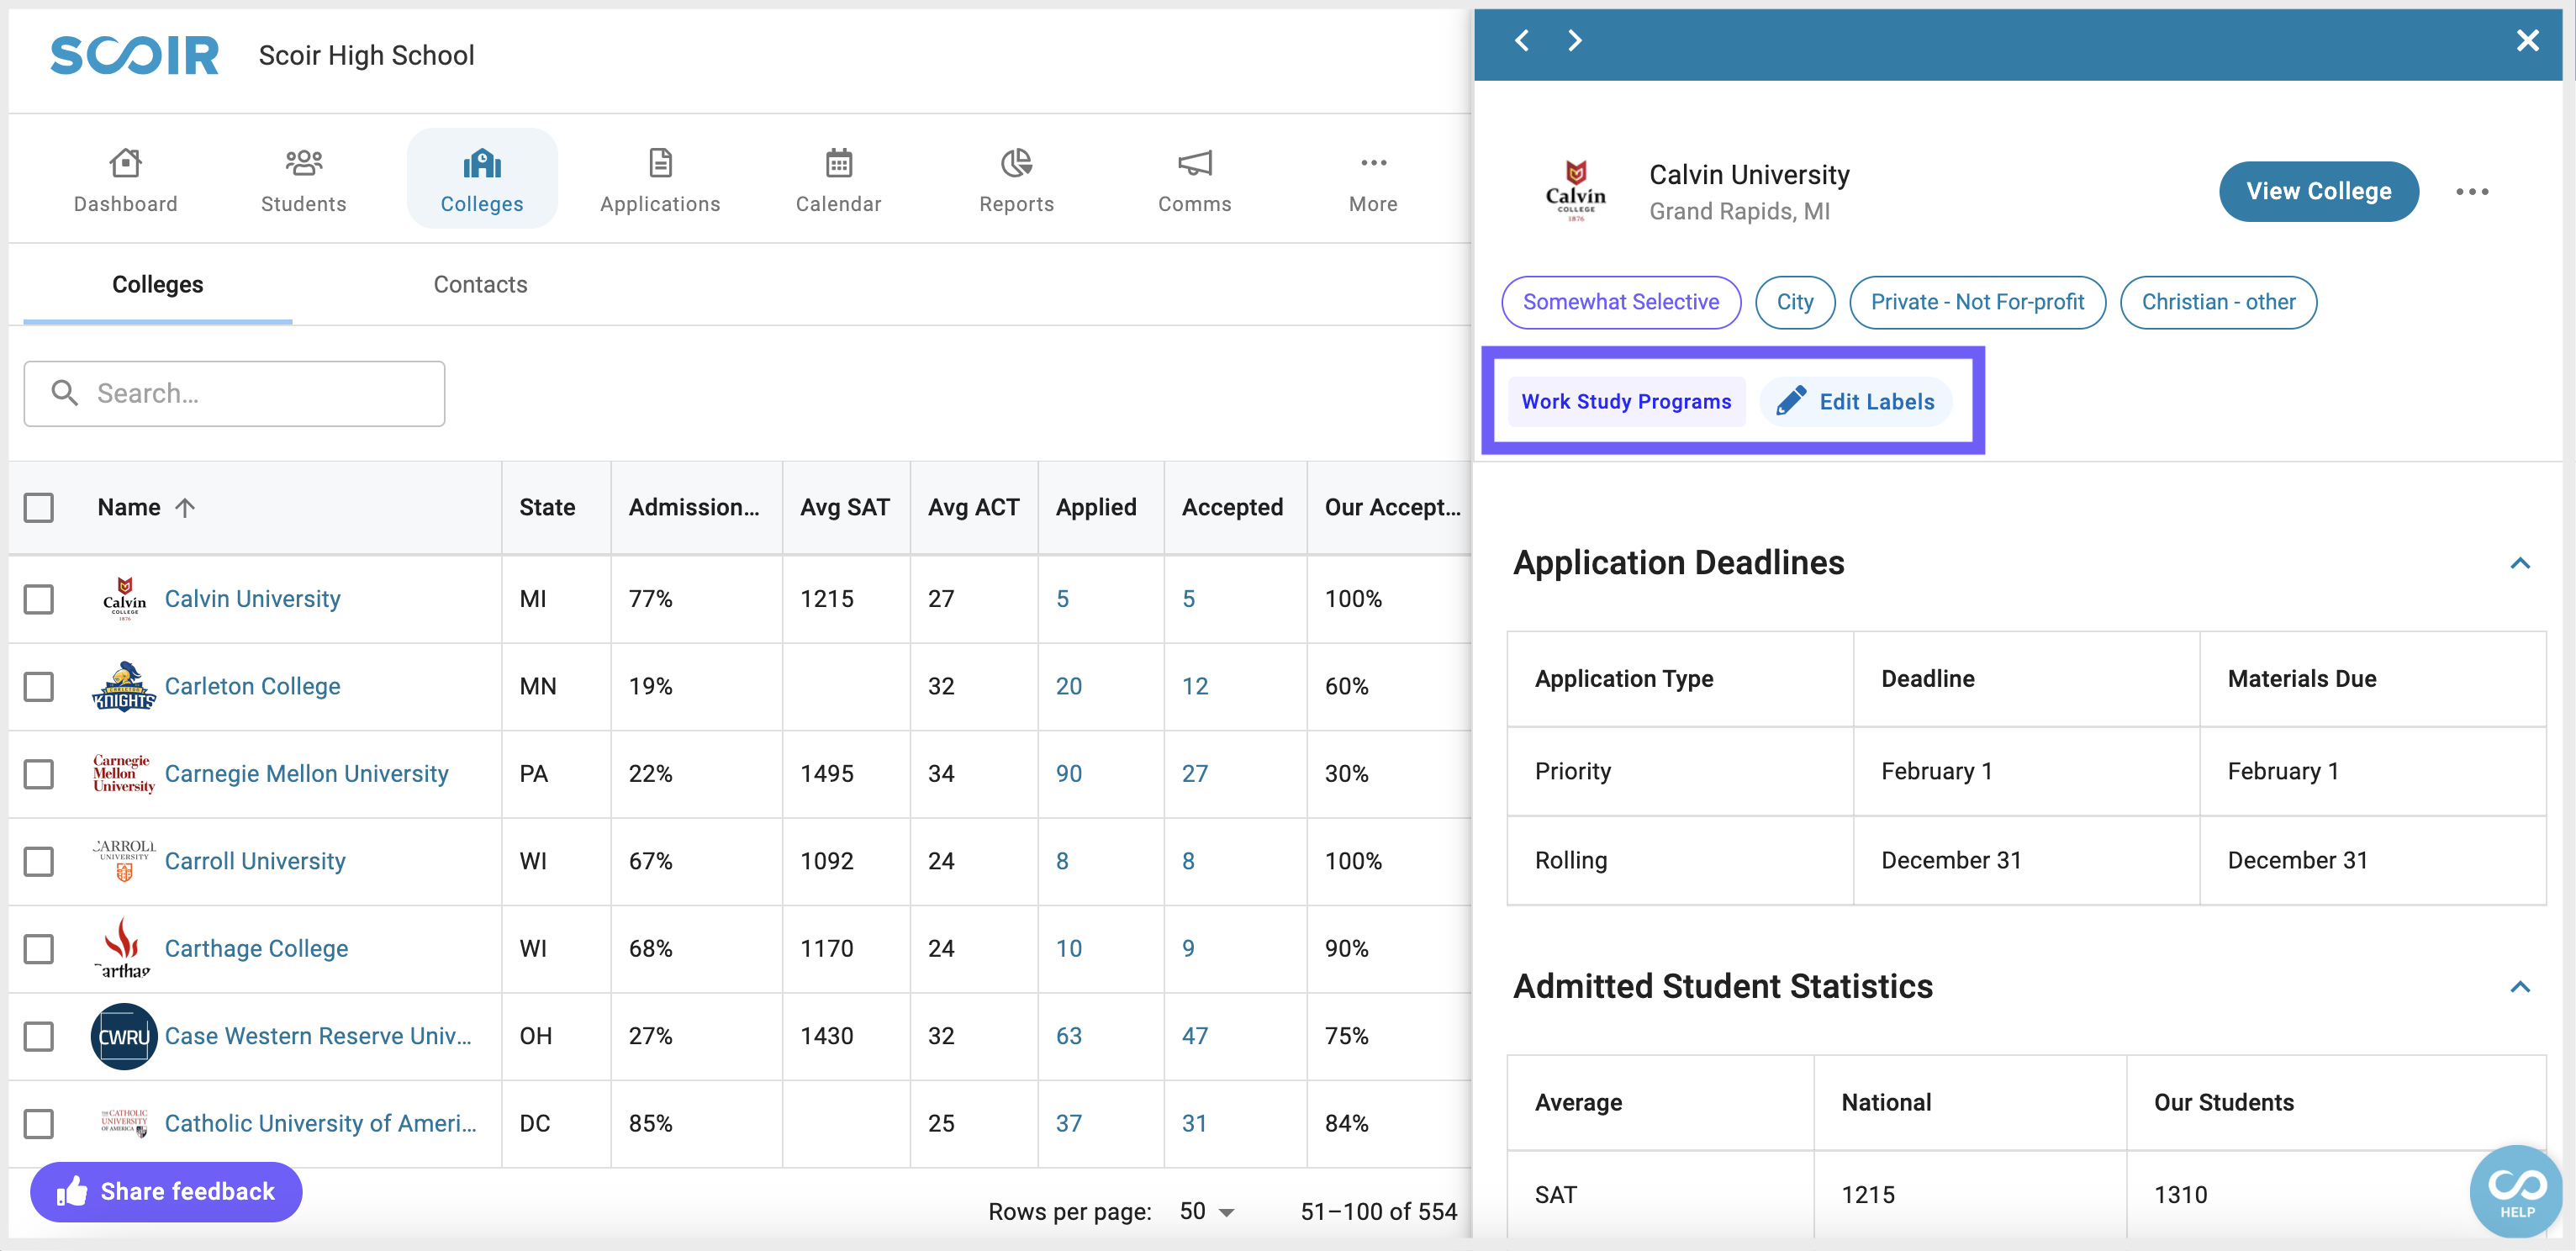Click the Carnegie Mellon University logo

[x=124, y=773]
